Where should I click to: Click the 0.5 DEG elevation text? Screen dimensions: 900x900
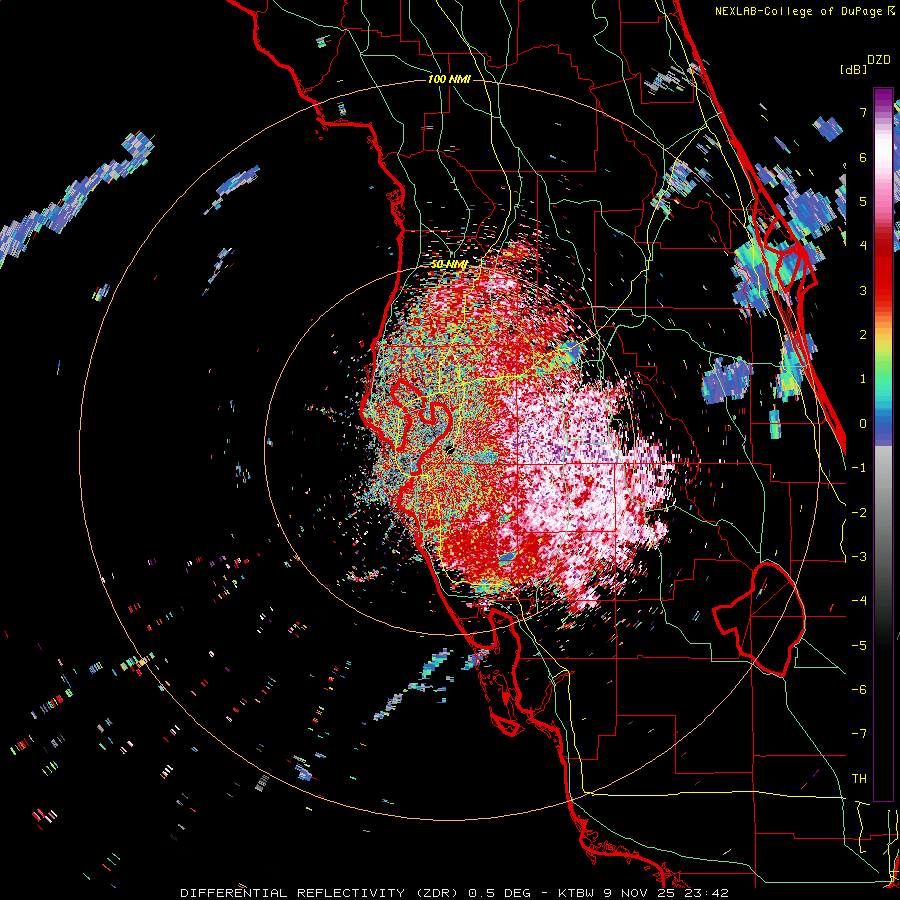pos(500,893)
